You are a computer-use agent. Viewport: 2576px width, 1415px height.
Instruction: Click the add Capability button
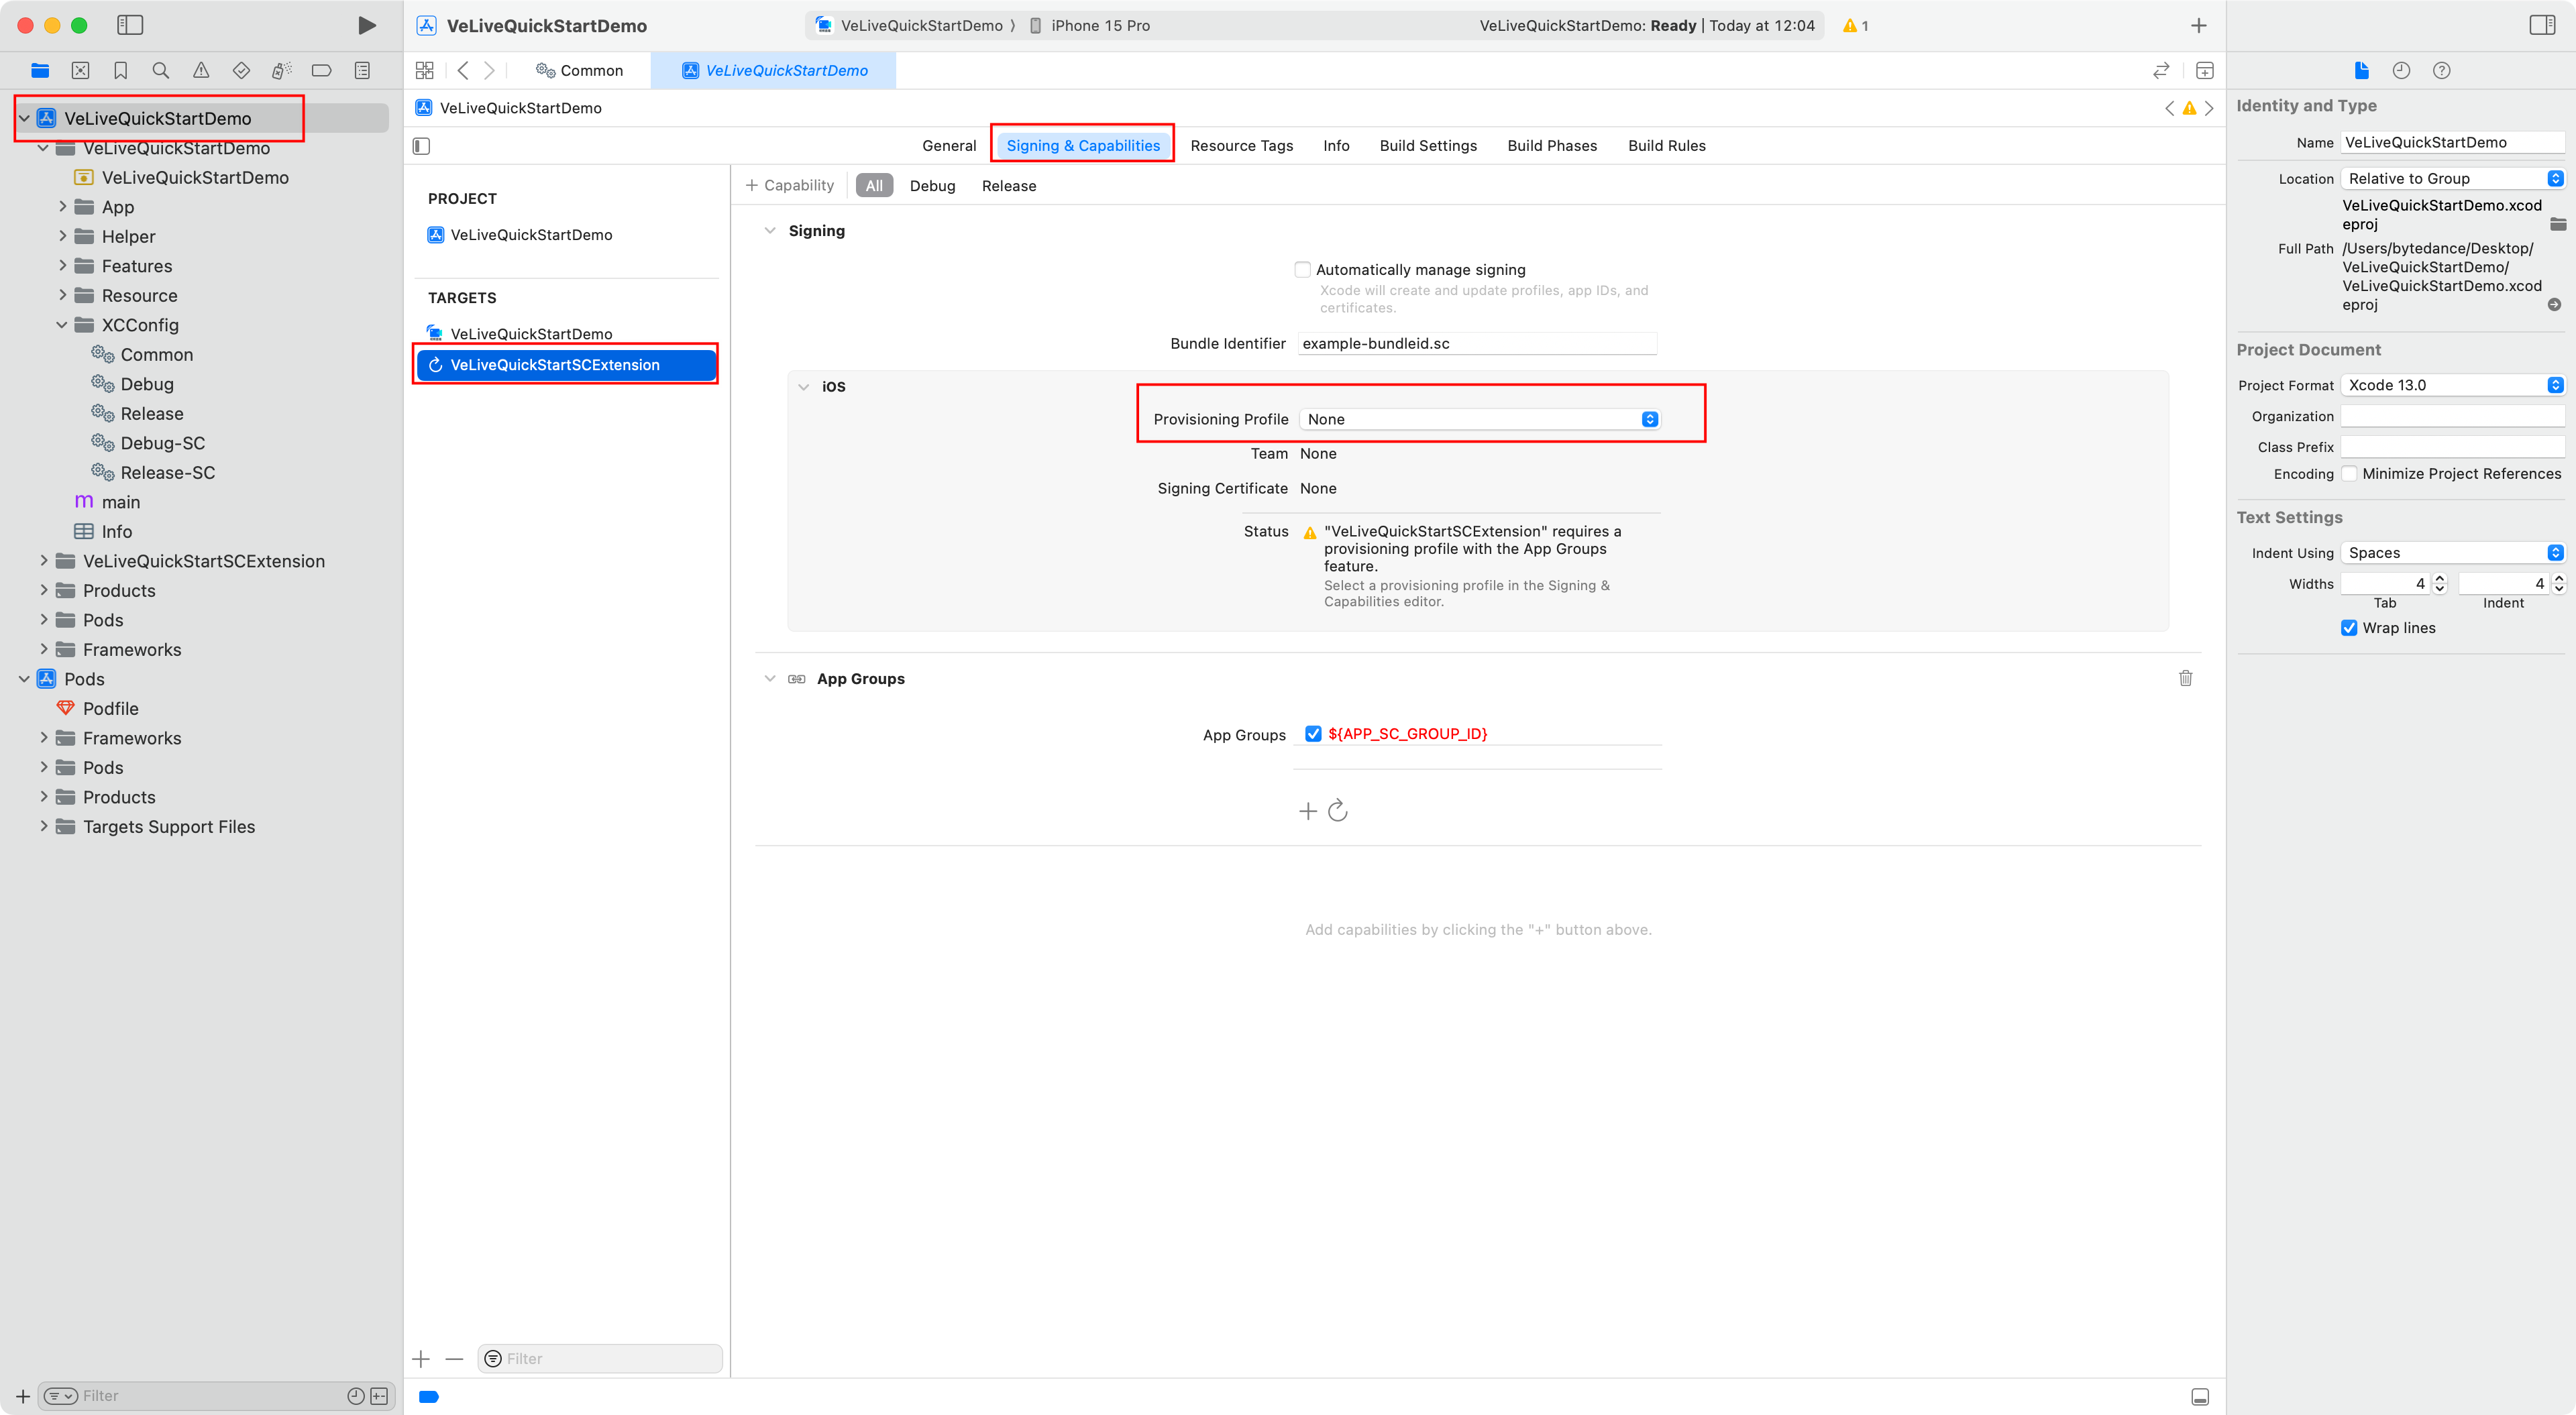coord(790,185)
